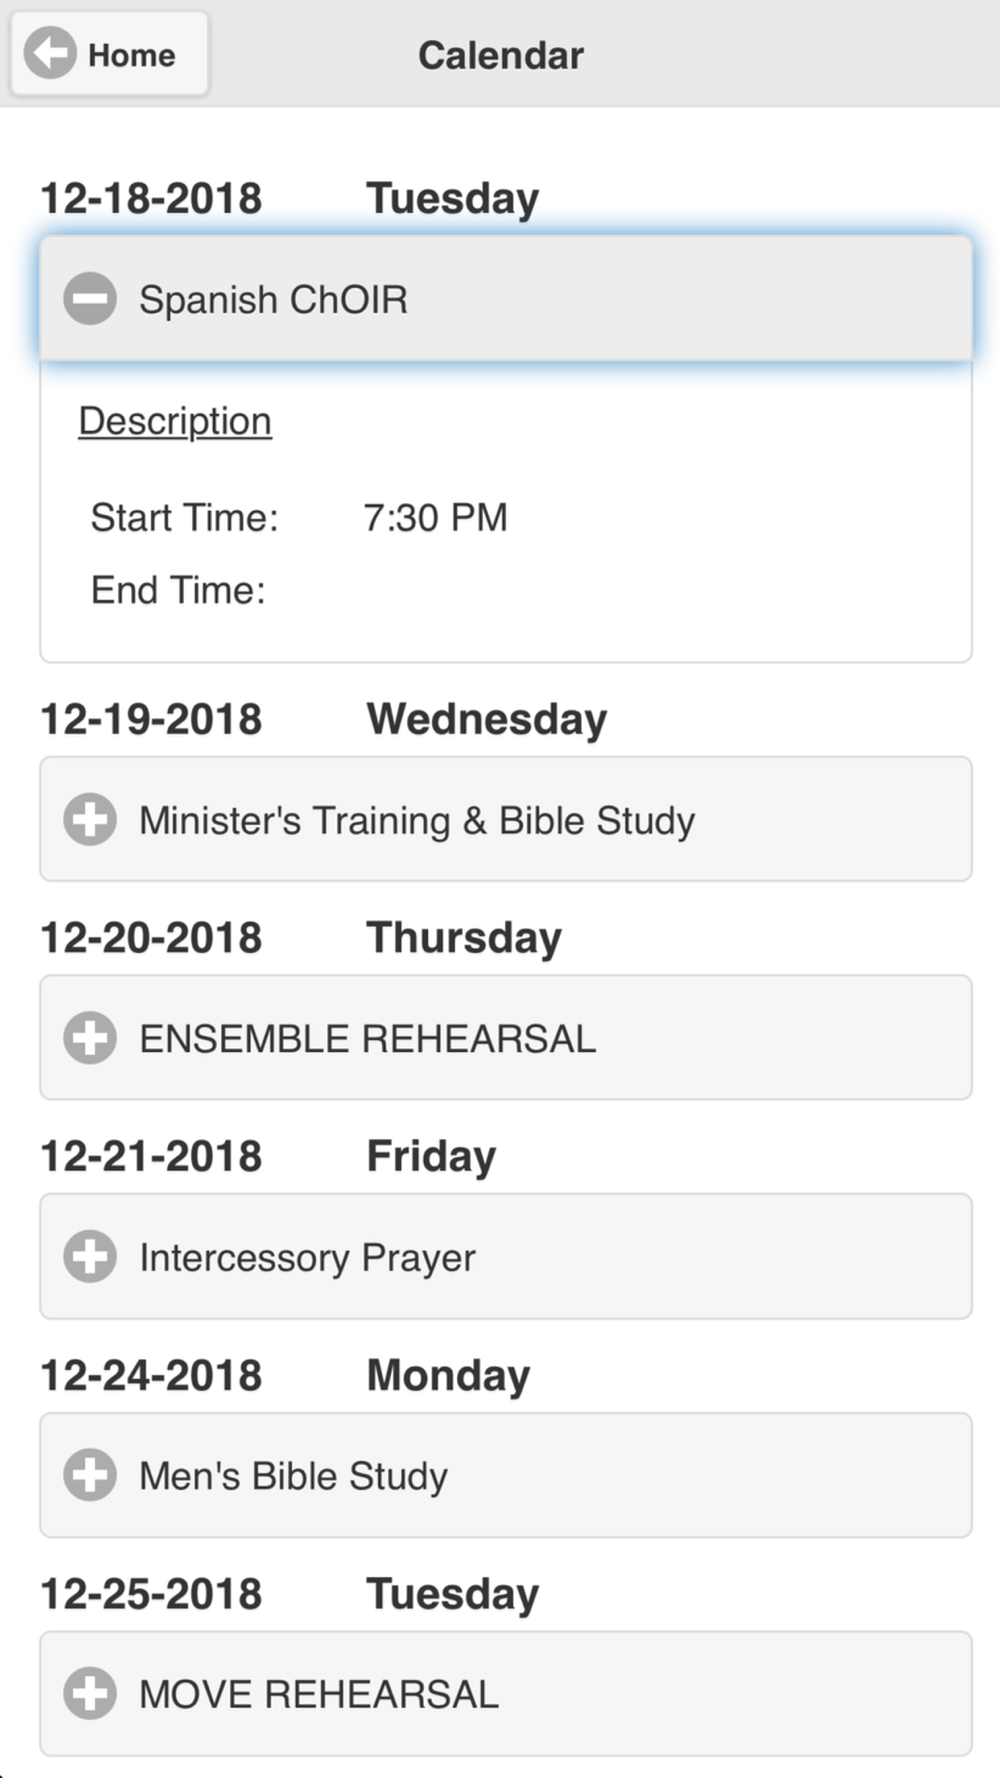
Task: Click the 7:30 PM start time value
Action: (435, 518)
